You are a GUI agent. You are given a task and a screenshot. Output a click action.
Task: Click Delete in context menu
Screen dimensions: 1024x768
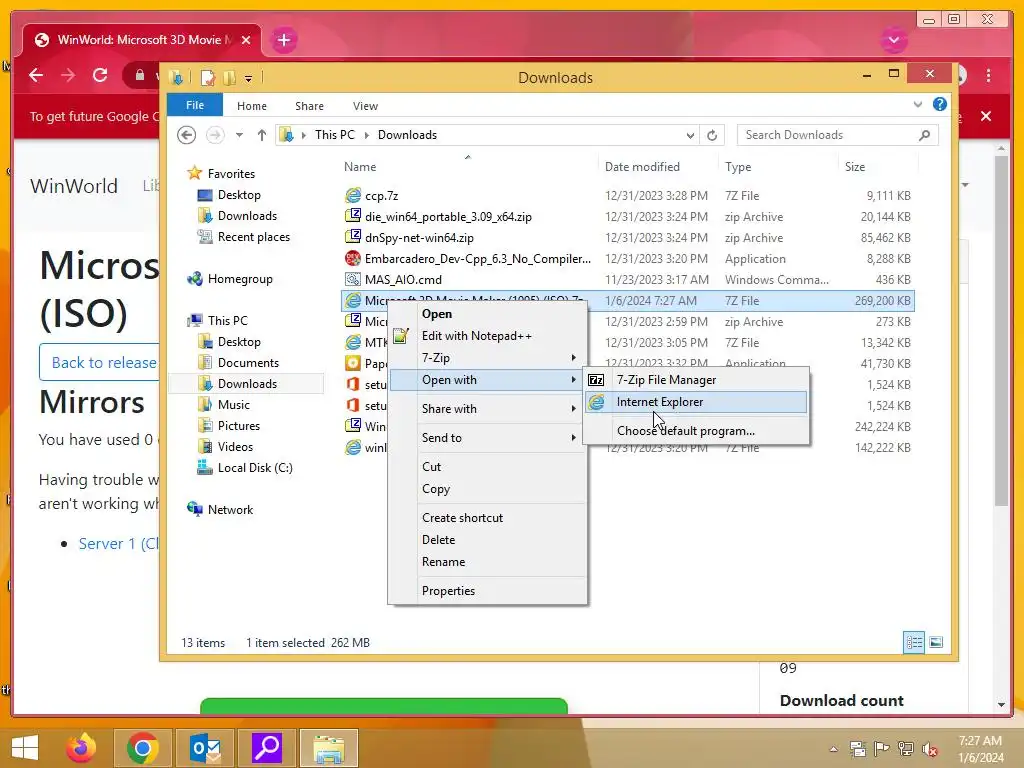tap(487, 540)
